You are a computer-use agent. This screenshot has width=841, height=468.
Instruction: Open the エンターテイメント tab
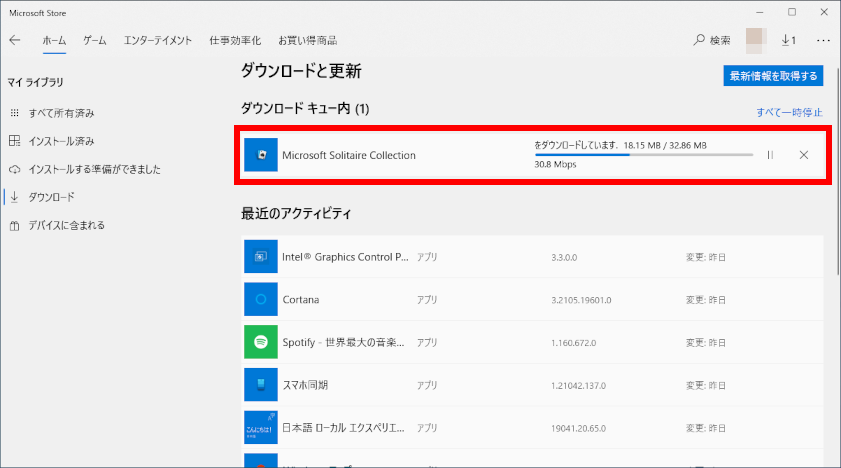tap(158, 41)
